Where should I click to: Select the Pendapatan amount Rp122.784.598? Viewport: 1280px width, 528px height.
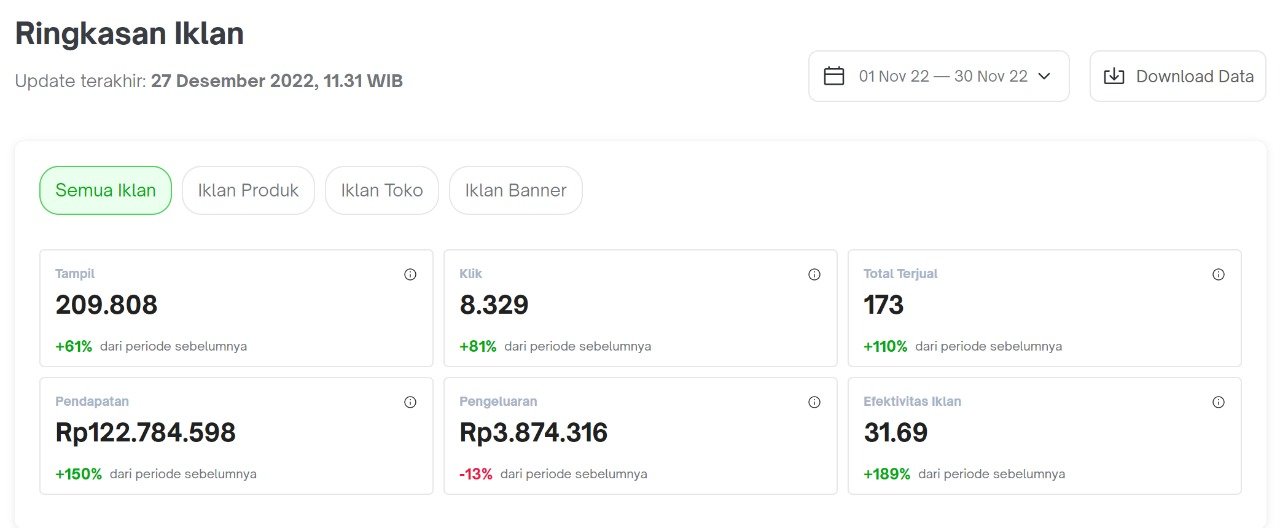(x=146, y=433)
